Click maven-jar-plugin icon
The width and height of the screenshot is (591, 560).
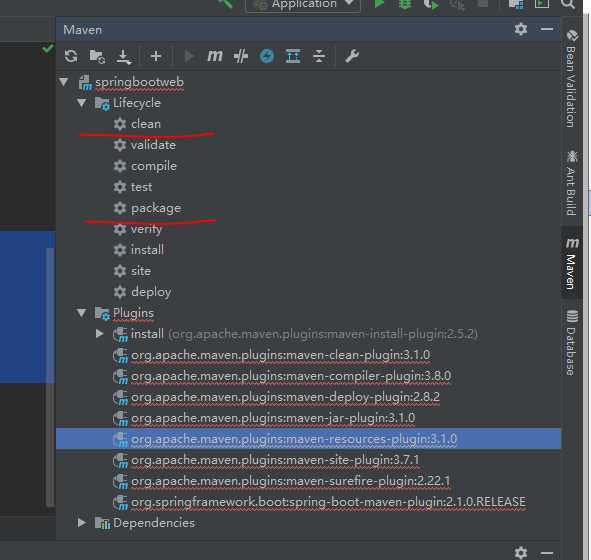tap(121, 418)
